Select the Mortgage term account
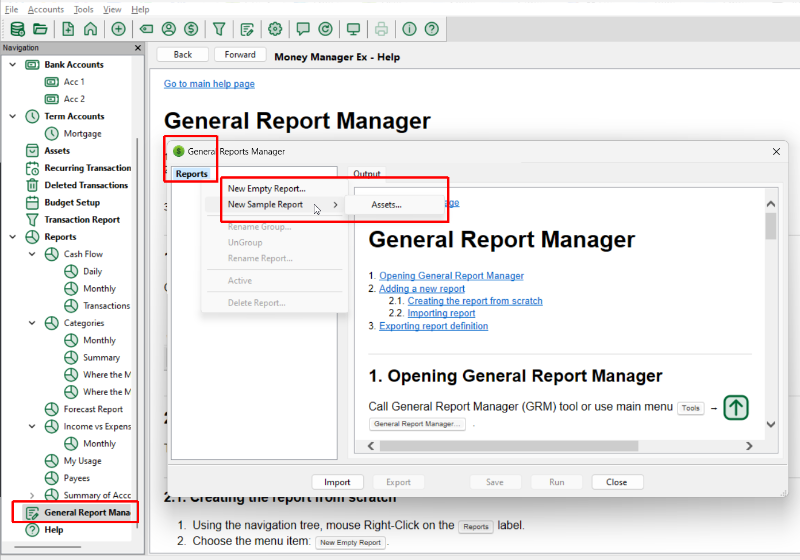 (82, 134)
